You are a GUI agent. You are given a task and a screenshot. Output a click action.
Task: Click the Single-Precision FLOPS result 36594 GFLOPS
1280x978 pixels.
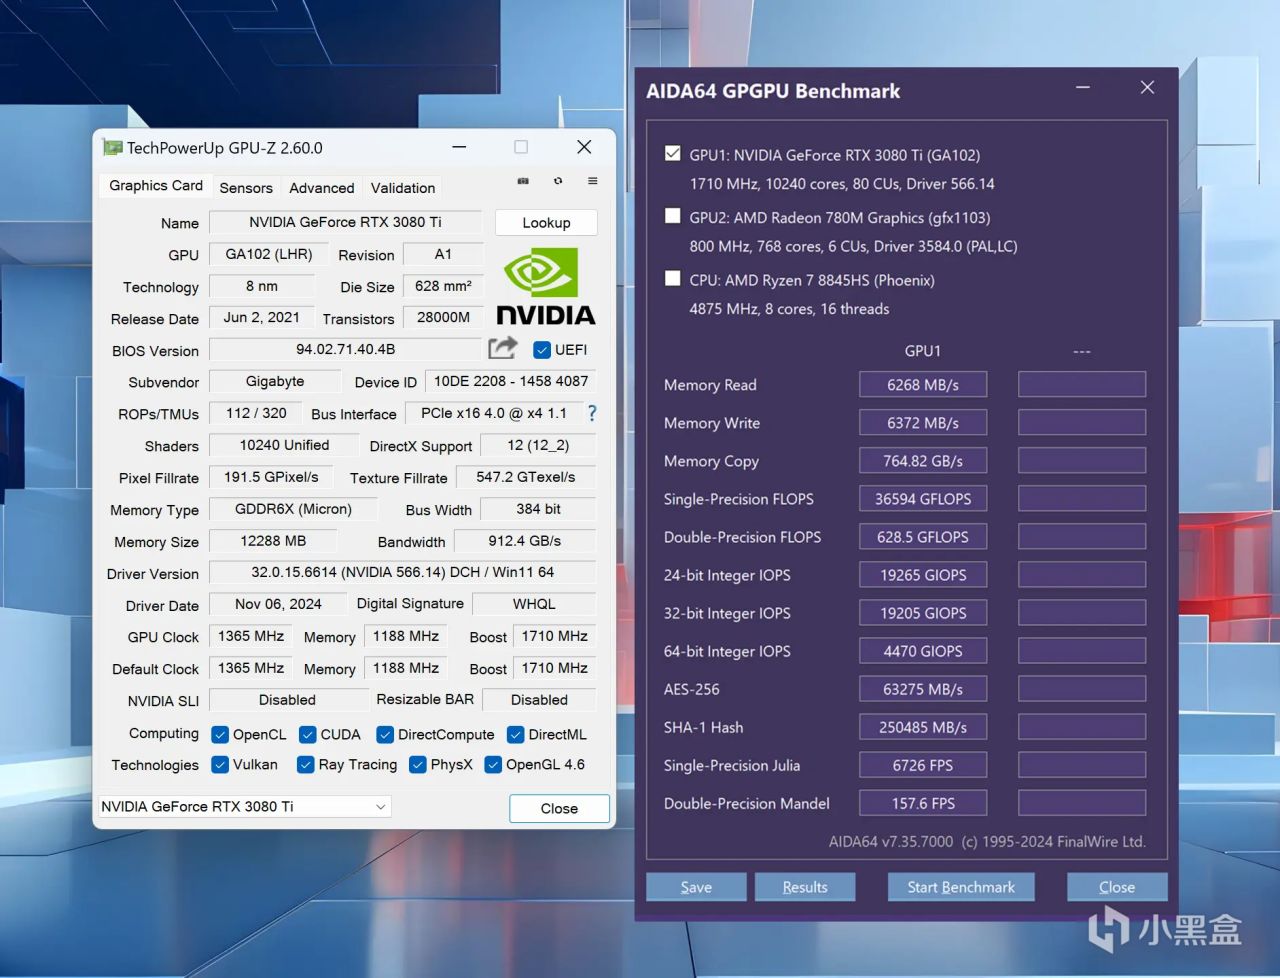tap(923, 499)
